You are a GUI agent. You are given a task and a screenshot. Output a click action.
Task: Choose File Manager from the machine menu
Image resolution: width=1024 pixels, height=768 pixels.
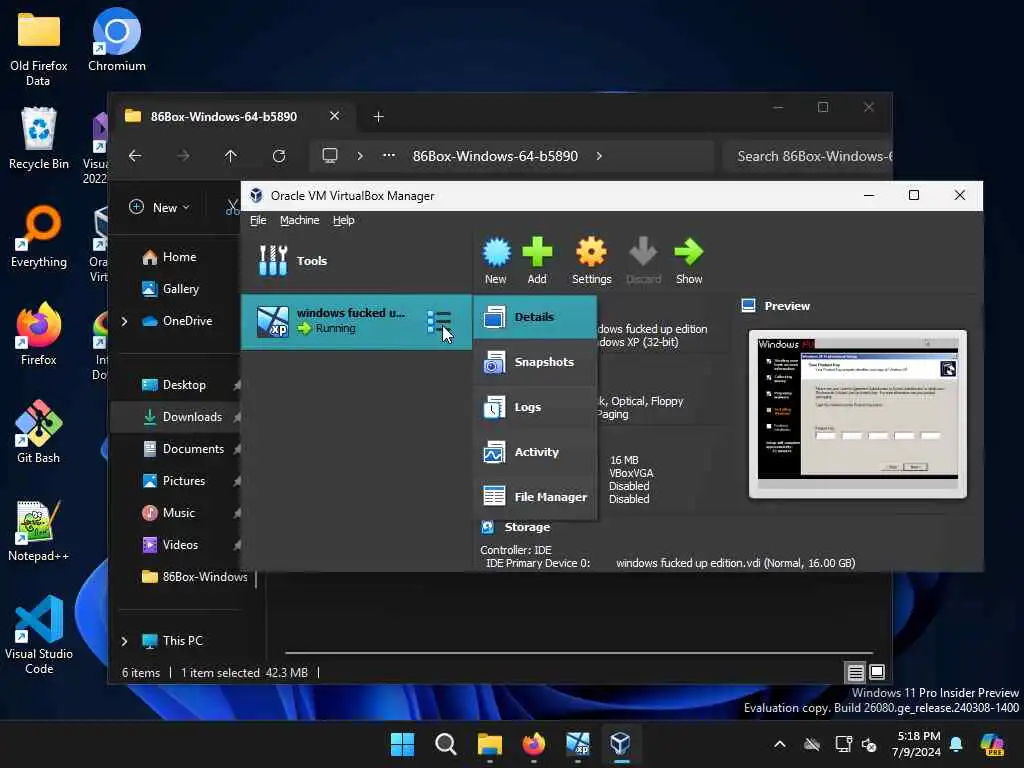tap(535, 497)
